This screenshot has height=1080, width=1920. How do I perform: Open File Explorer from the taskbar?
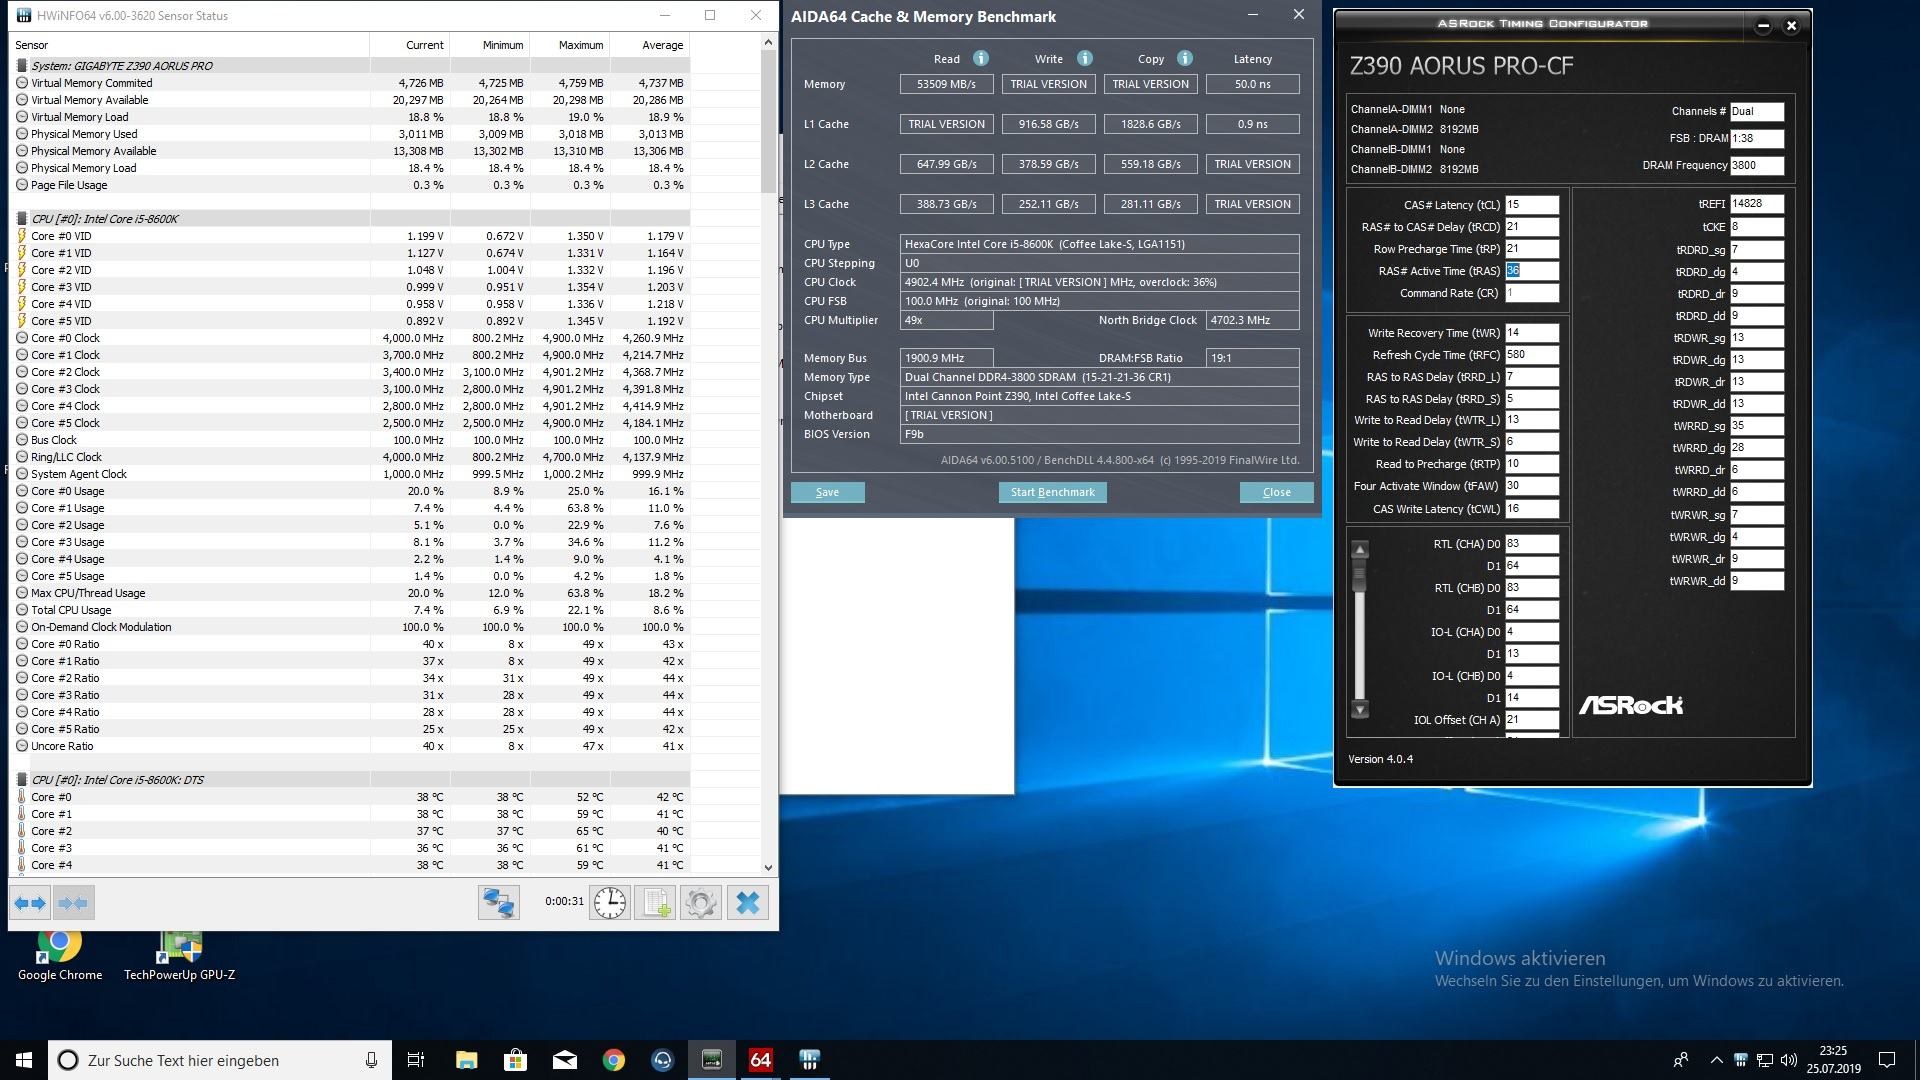pyautogui.click(x=466, y=1060)
